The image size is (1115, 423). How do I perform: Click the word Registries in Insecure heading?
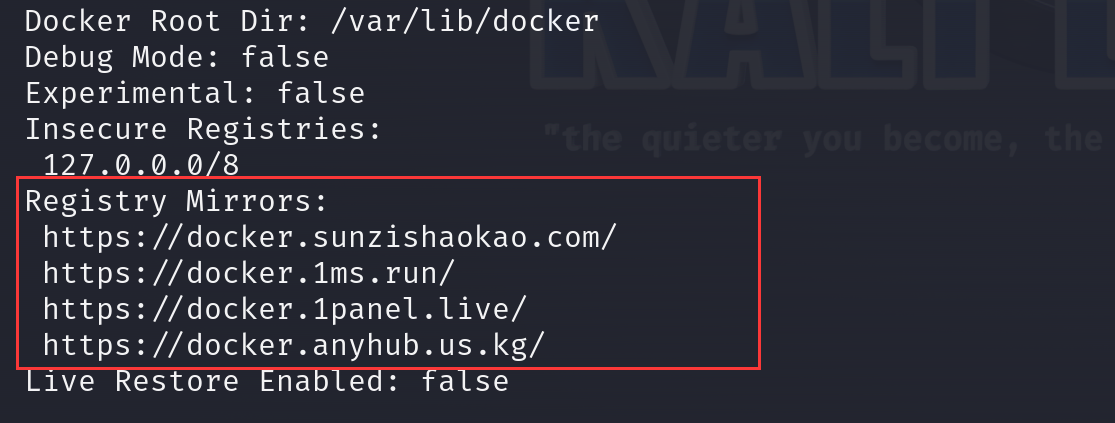coord(285,129)
